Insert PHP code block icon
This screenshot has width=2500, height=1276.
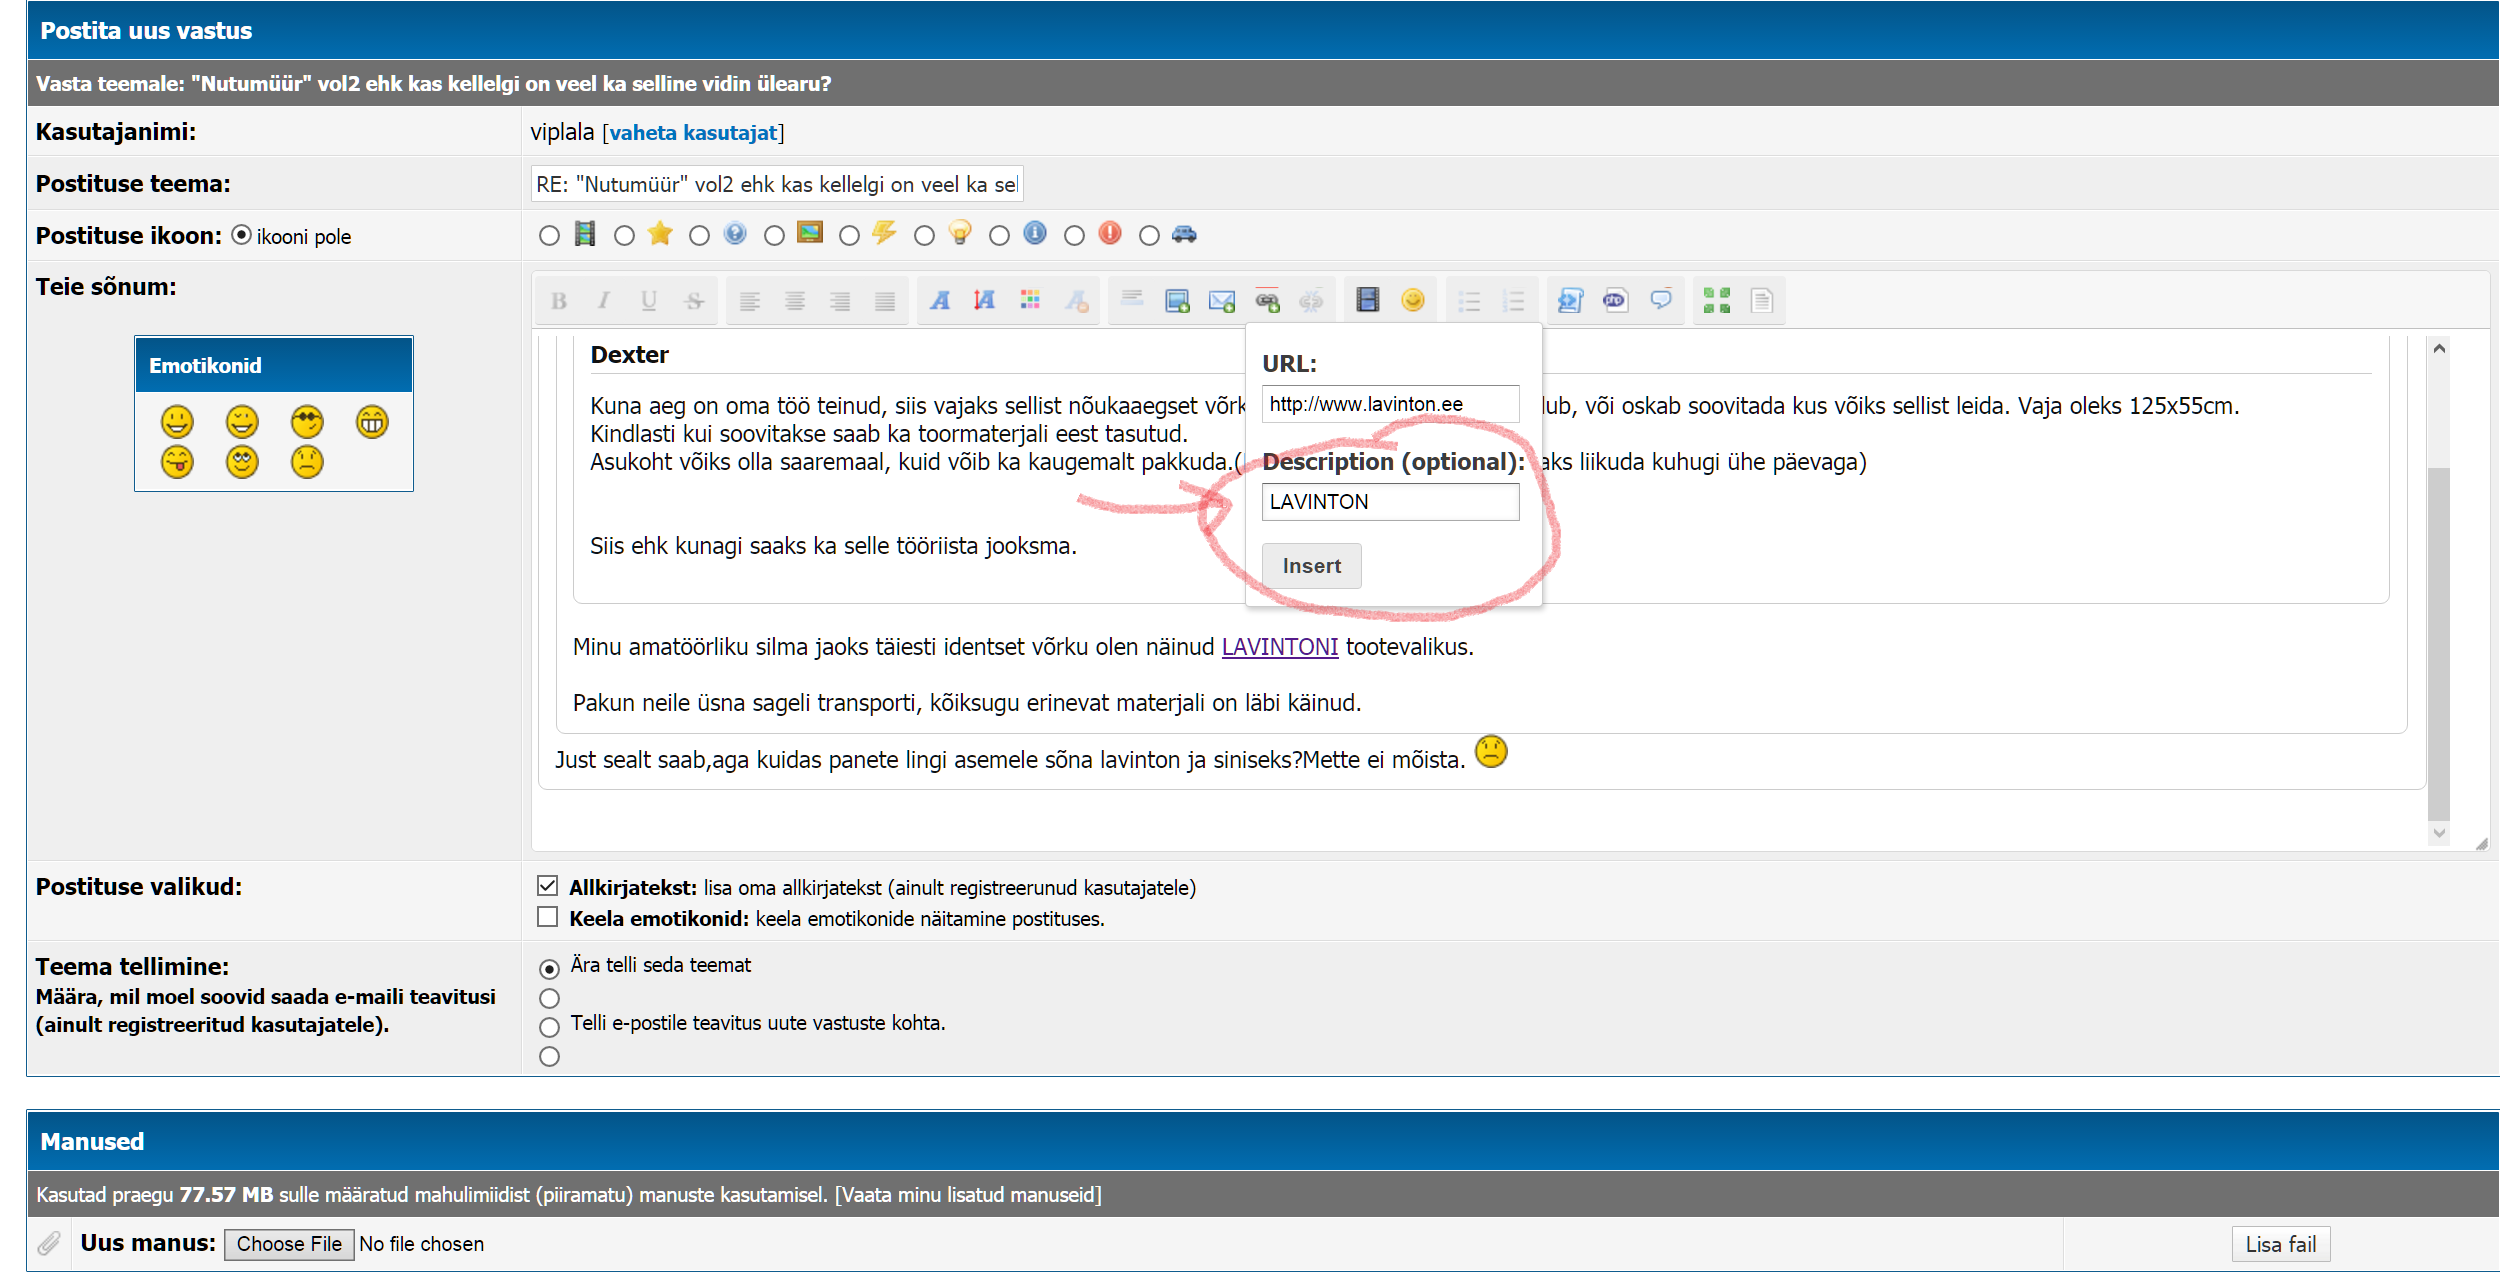click(1615, 300)
